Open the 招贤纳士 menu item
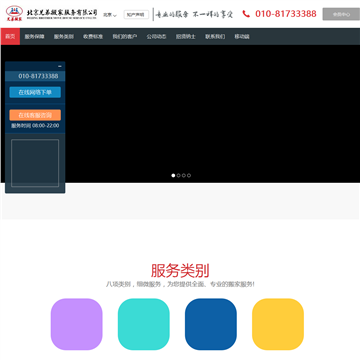Screen dimensions: 360x360 [x=186, y=37]
